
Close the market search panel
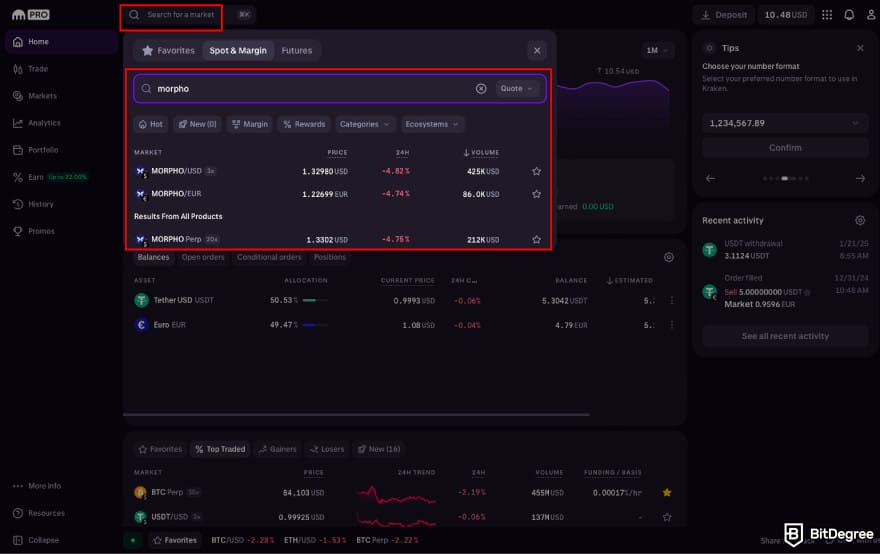click(x=537, y=51)
